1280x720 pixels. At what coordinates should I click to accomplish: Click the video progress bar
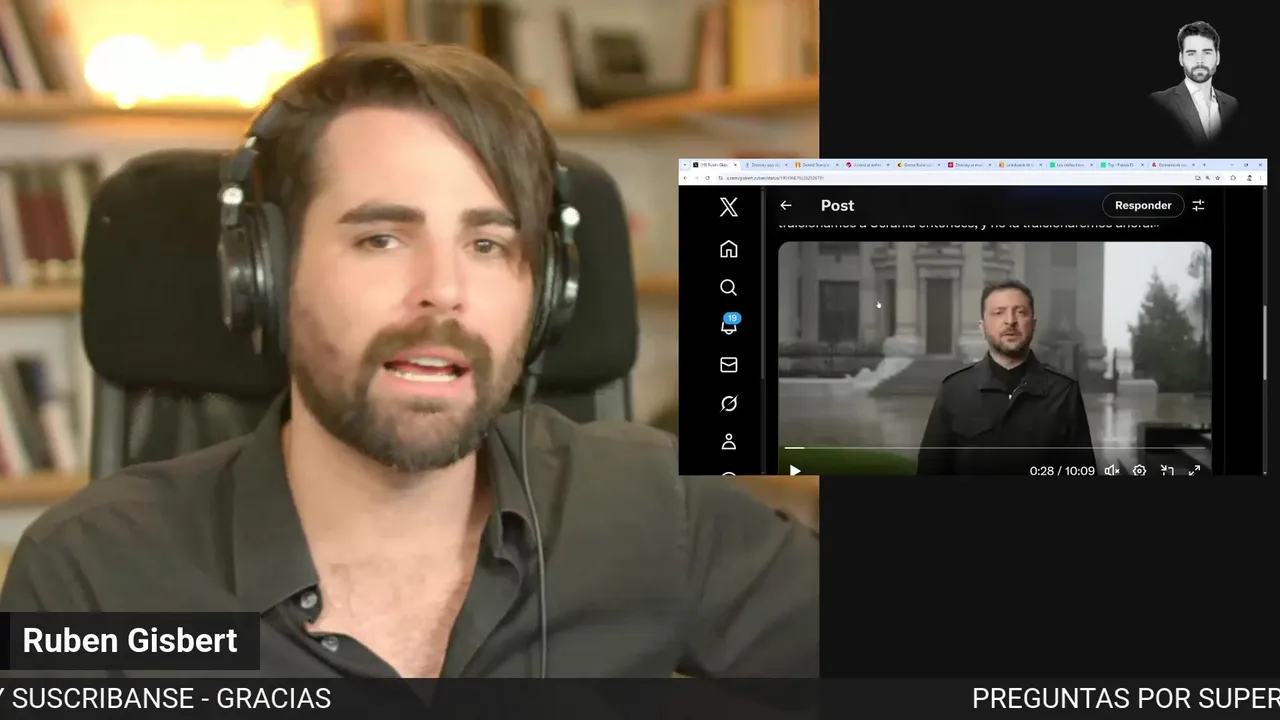pos(995,448)
